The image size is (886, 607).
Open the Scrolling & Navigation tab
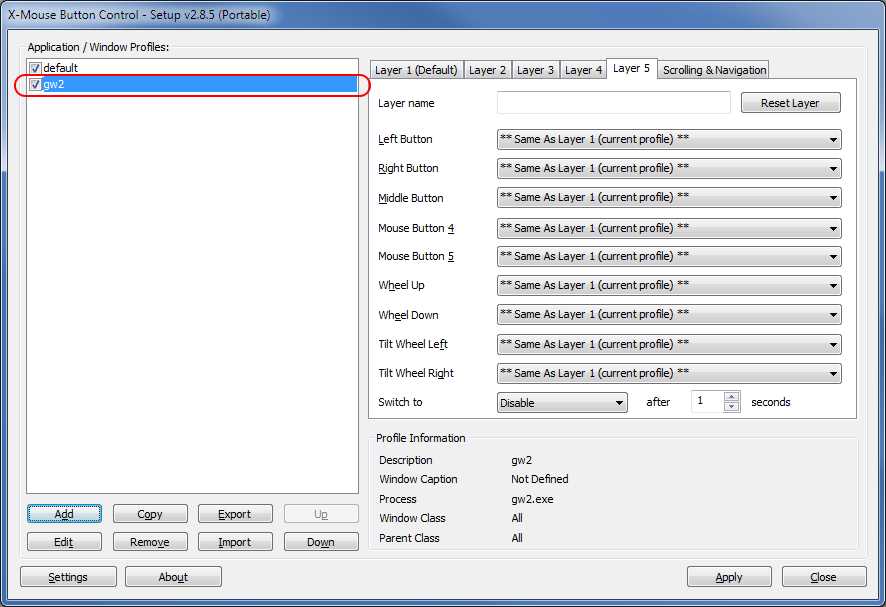714,70
